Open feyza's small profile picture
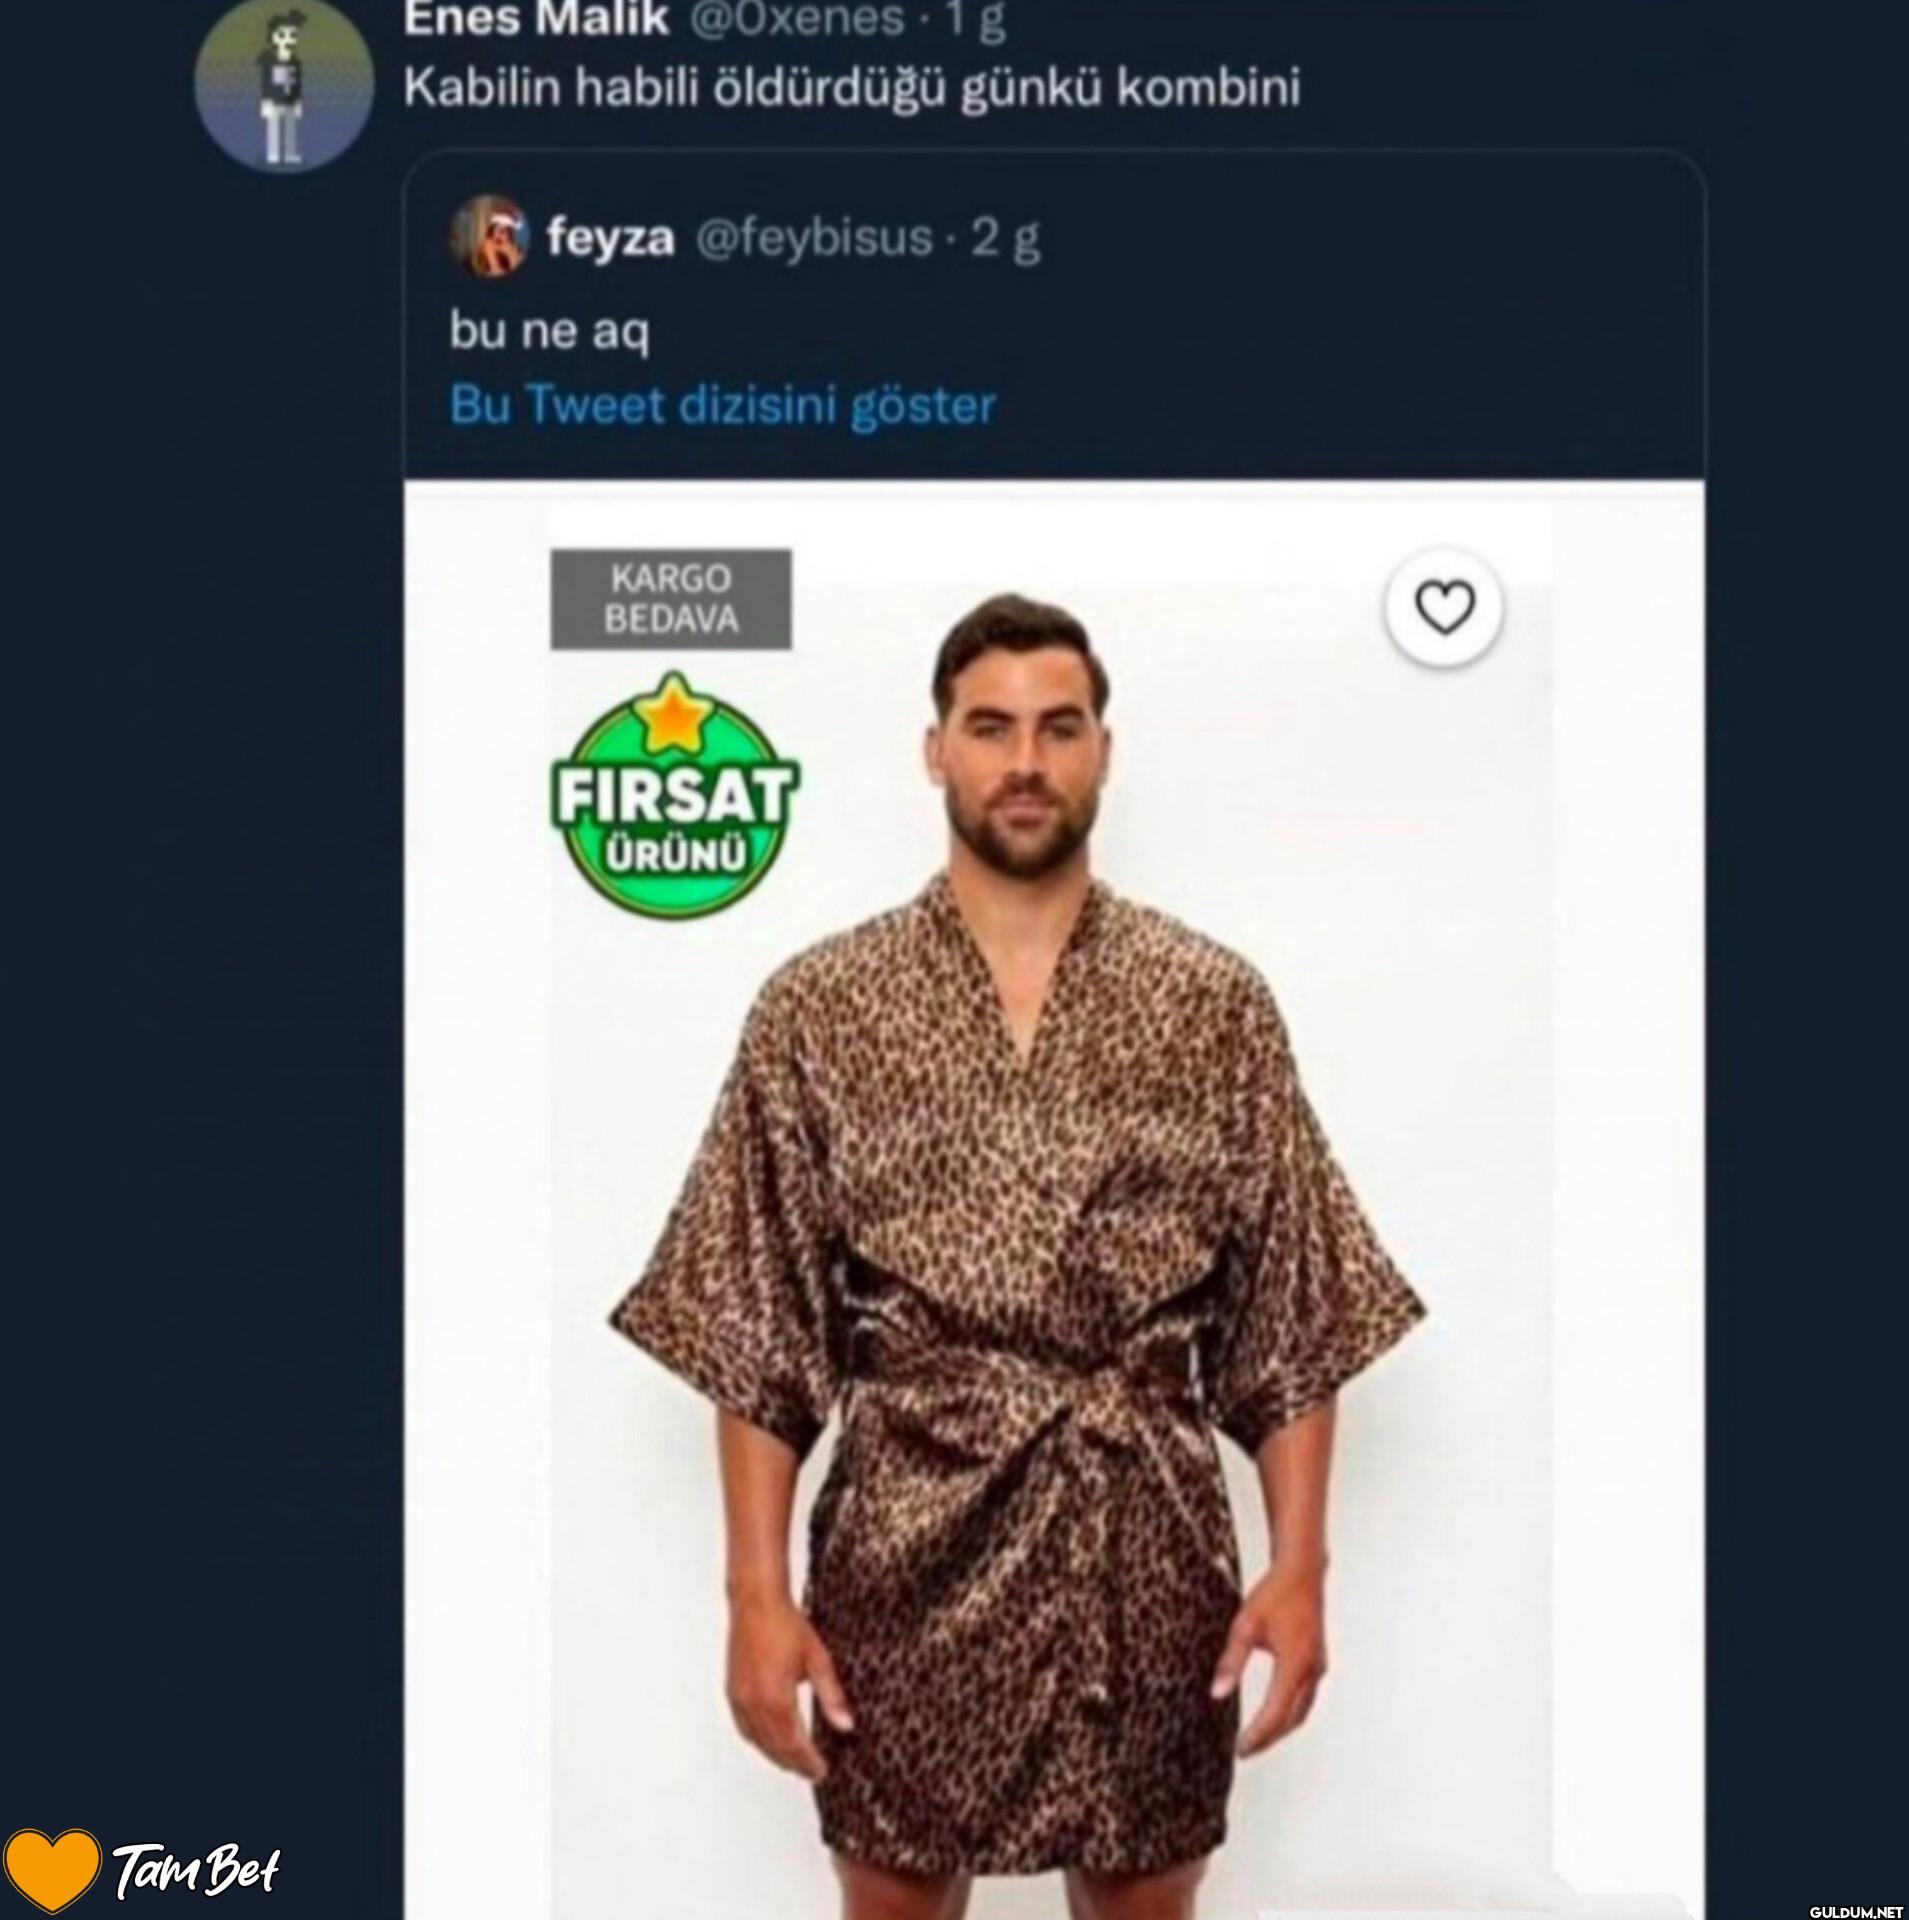Image resolution: width=1909 pixels, height=1920 pixels. click(x=488, y=239)
